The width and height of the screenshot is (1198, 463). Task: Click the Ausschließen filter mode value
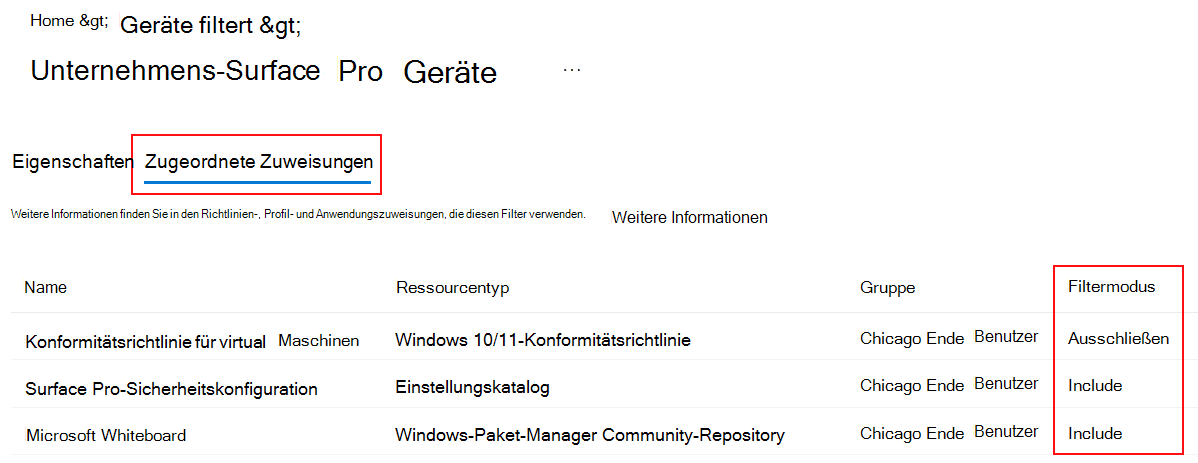1119,338
